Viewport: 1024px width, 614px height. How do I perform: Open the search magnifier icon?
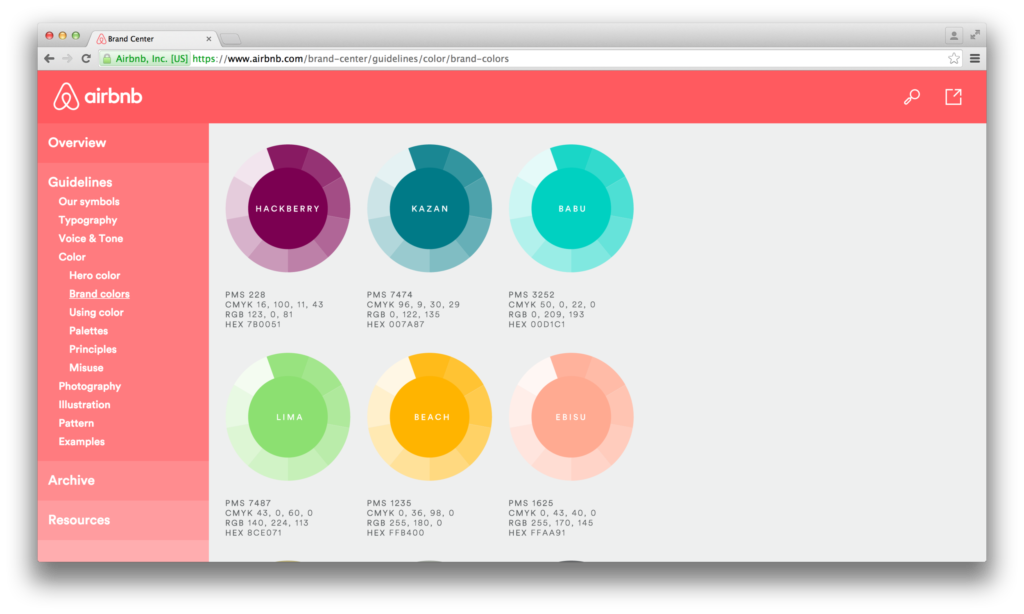click(911, 97)
